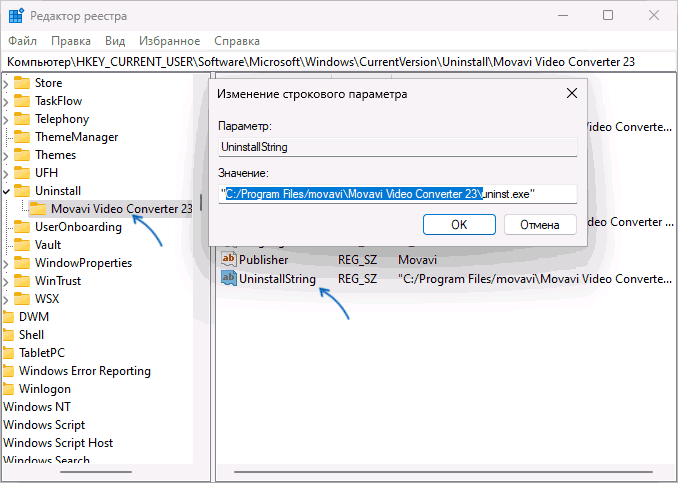Select the Publisher value name
Screen dimensions: 678x483
click(x=263, y=259)
